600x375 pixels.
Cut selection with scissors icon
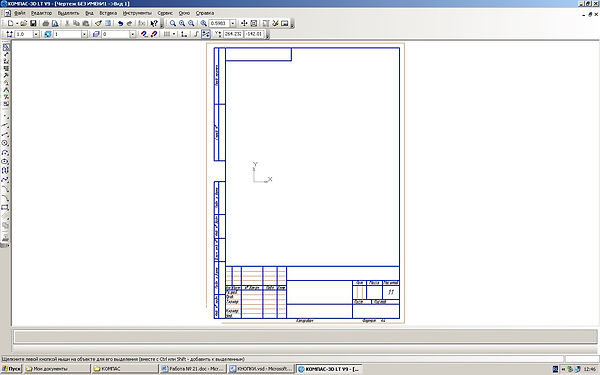click(67, 23)
